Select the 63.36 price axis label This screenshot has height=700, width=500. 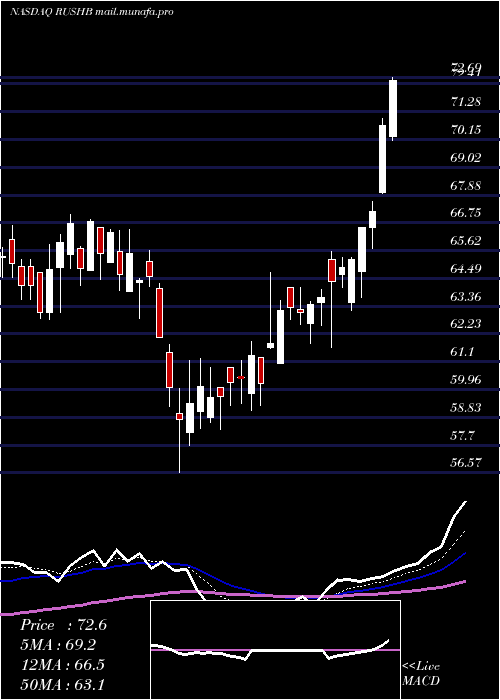click(466, 296)
